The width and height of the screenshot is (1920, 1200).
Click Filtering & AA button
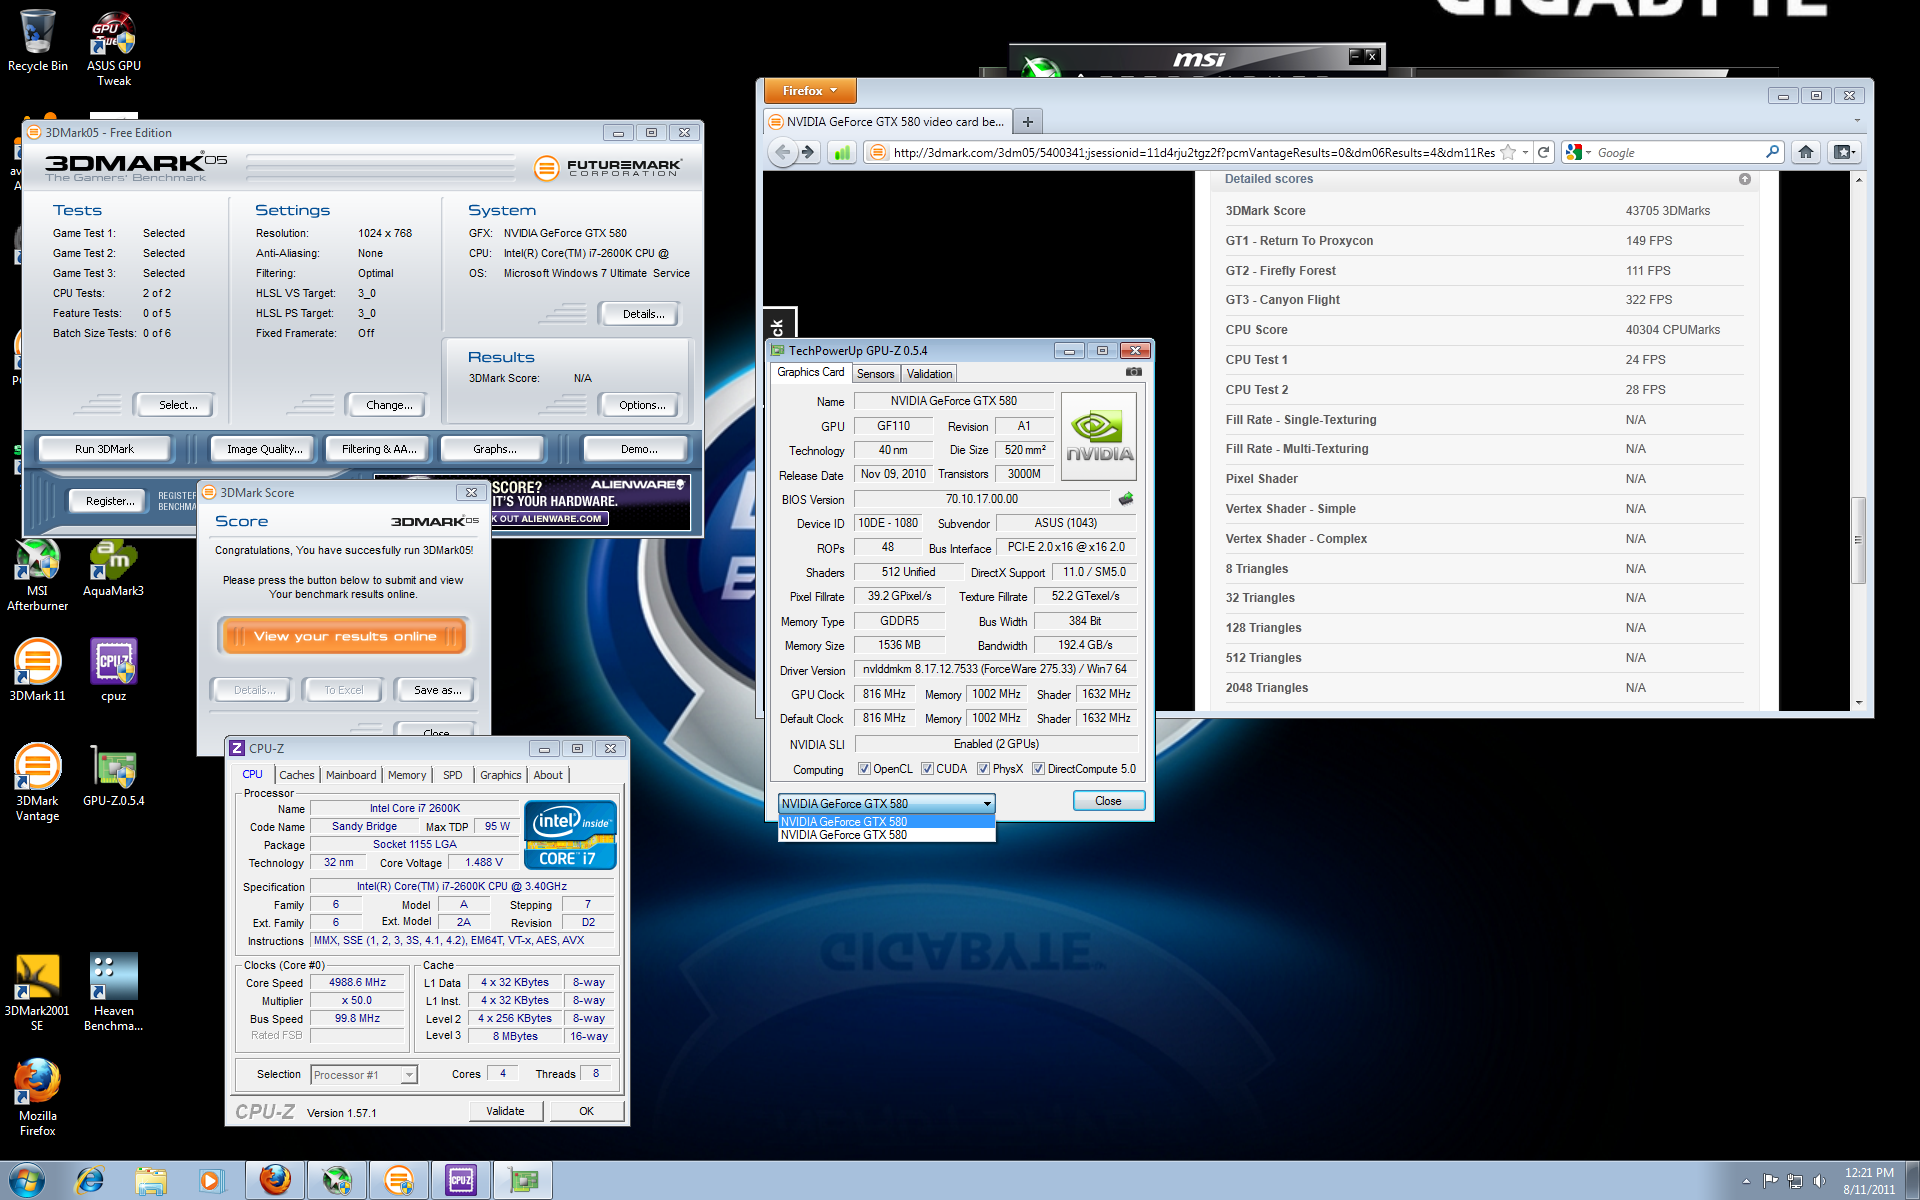pyautogui.click(x=378, y=449)
